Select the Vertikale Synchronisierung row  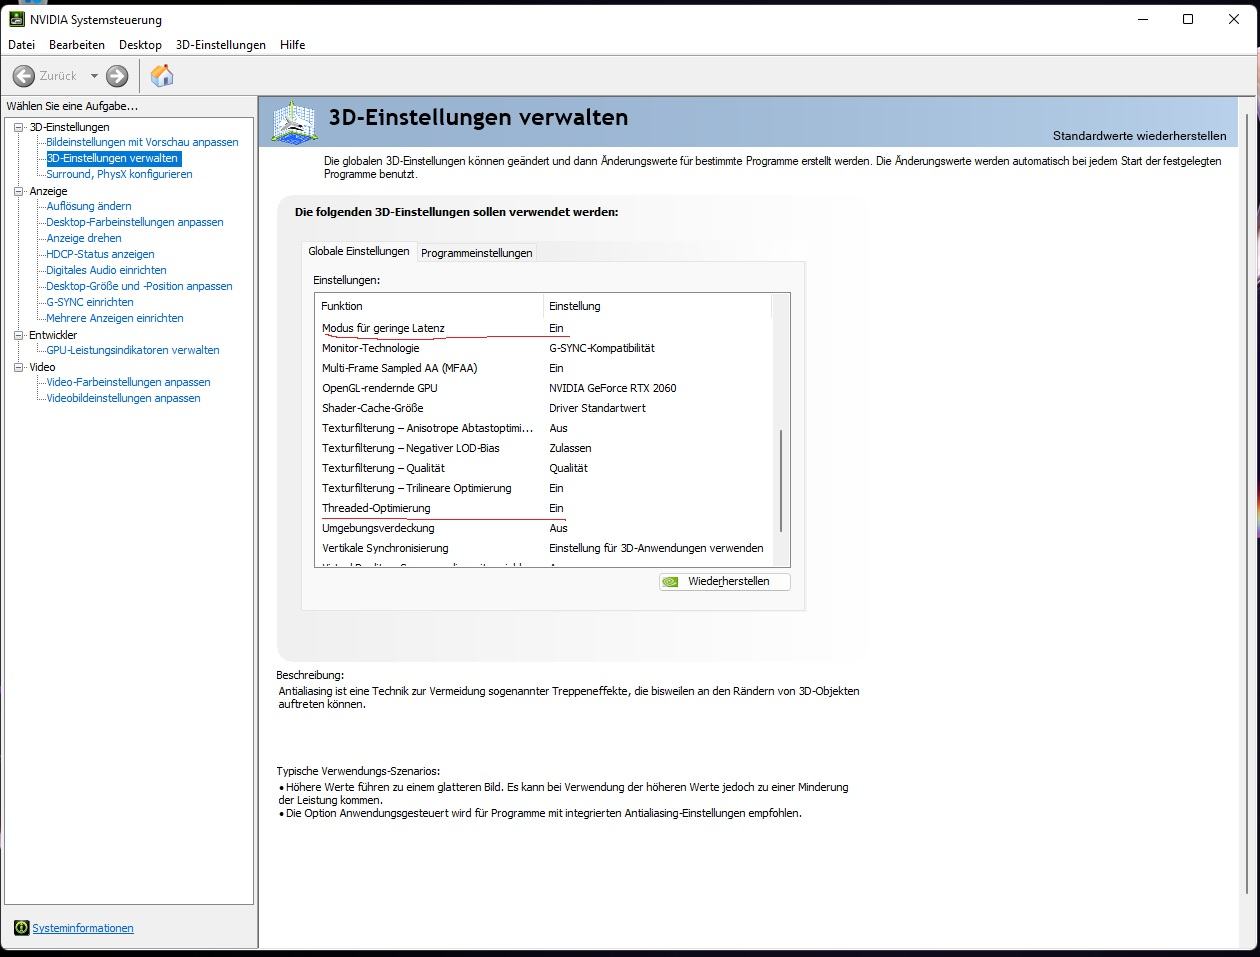point(544,548)
